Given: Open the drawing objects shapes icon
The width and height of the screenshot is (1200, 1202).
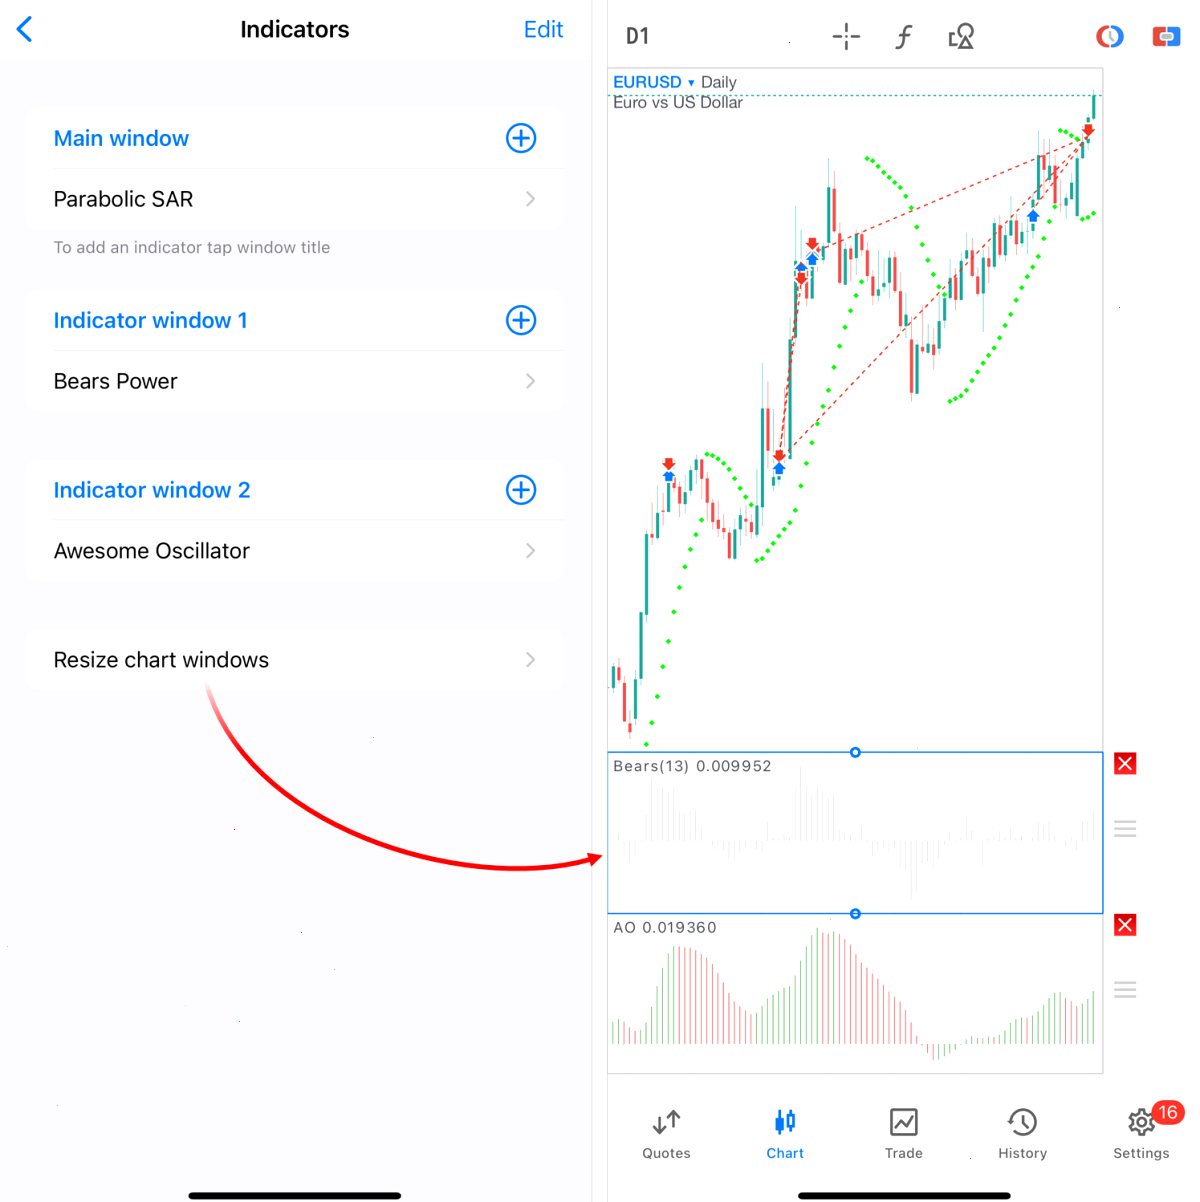Looking at the screenshot, I should click(961, 37).
